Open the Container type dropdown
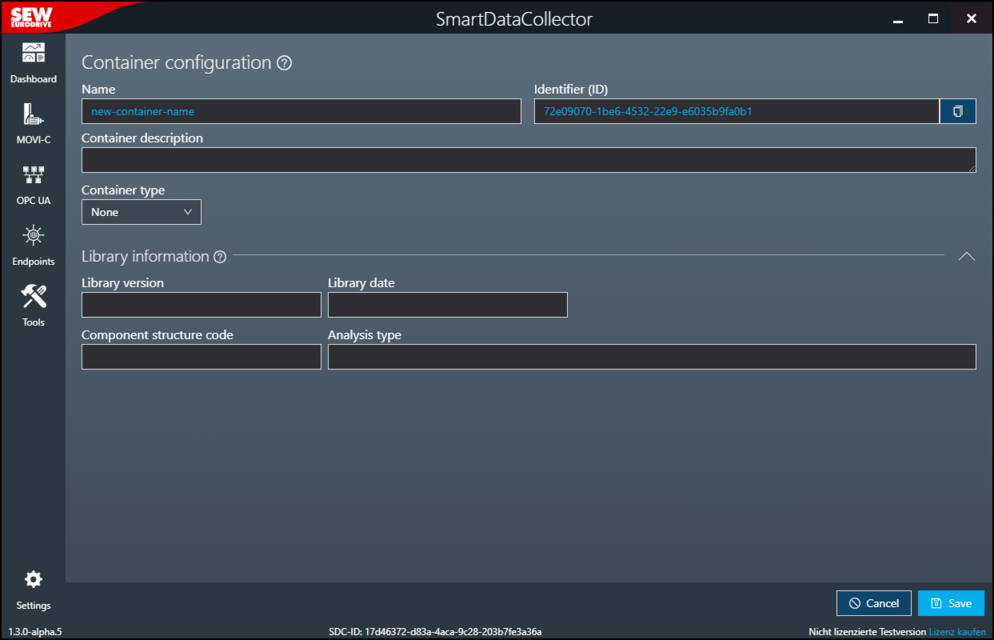 coord(141,212)
